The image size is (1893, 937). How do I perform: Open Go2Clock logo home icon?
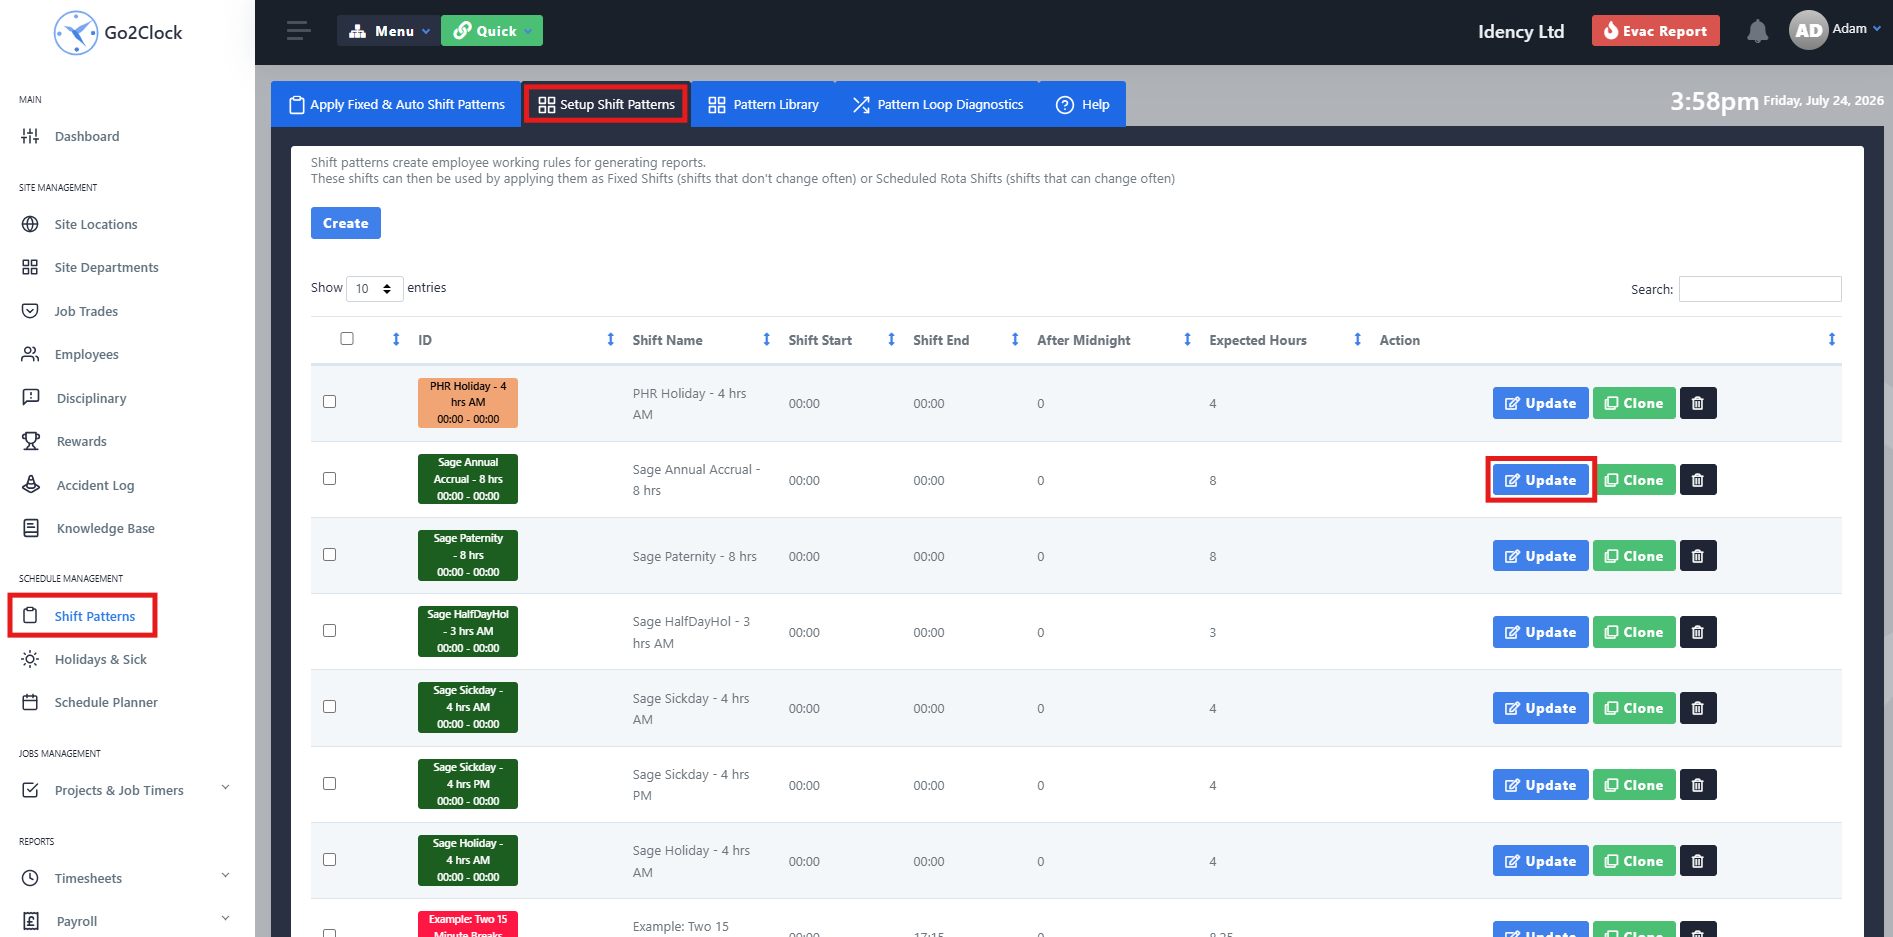[76, 32]
